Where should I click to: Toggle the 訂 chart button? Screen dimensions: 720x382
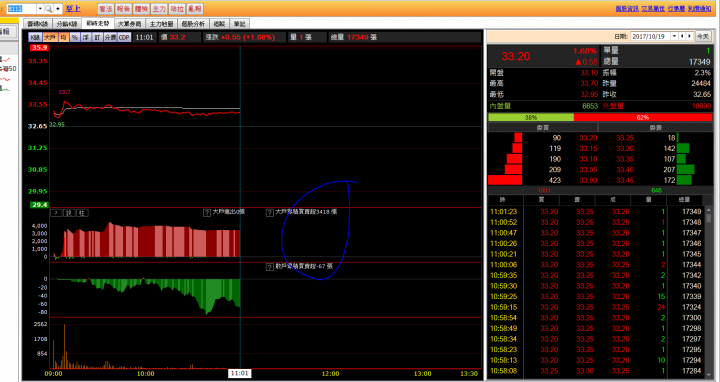click(x=97, y=37)
